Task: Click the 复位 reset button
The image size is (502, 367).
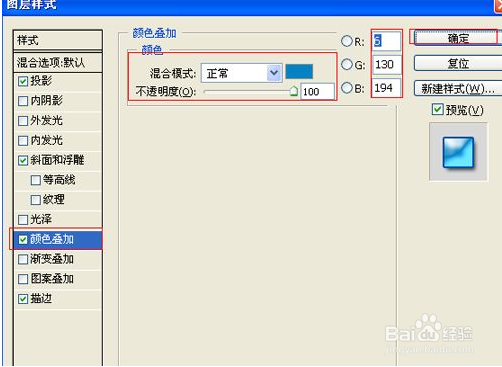Action: [x=458, y=63]
